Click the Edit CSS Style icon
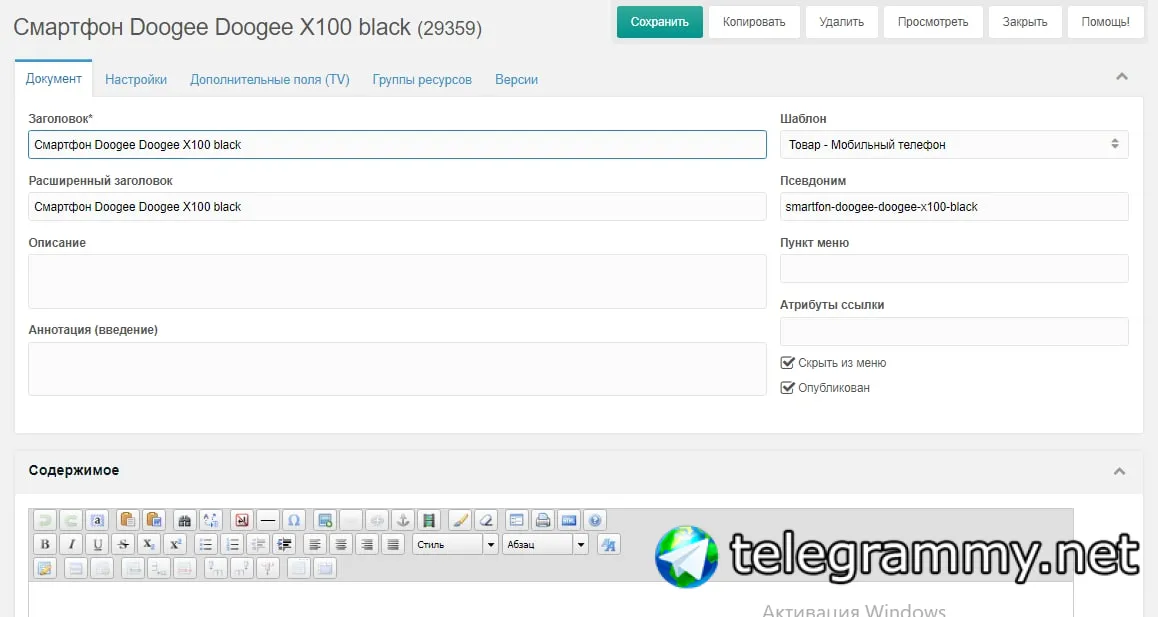 pyautogui.click(x=609, y=545)
